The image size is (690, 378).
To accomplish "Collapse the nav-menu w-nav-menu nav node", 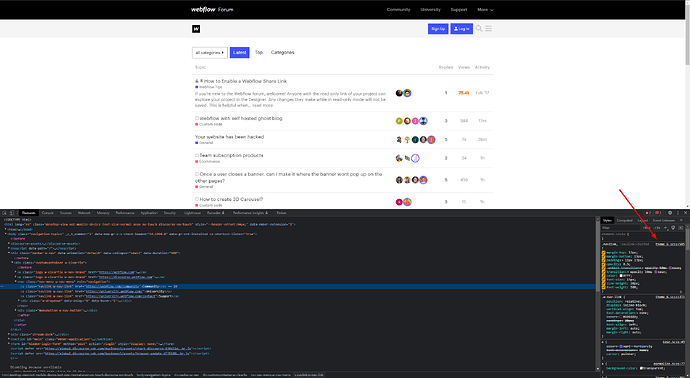I will coord(16,282).
